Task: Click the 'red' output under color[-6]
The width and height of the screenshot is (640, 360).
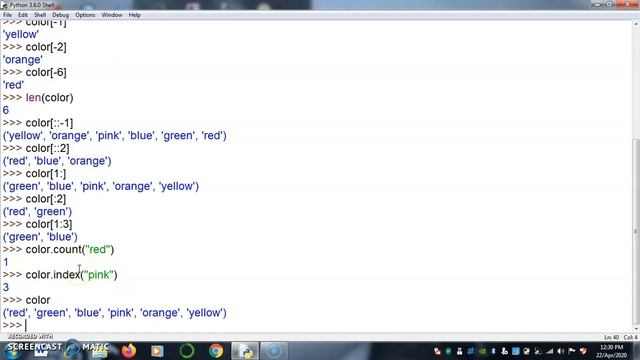Action: [13, 85]
